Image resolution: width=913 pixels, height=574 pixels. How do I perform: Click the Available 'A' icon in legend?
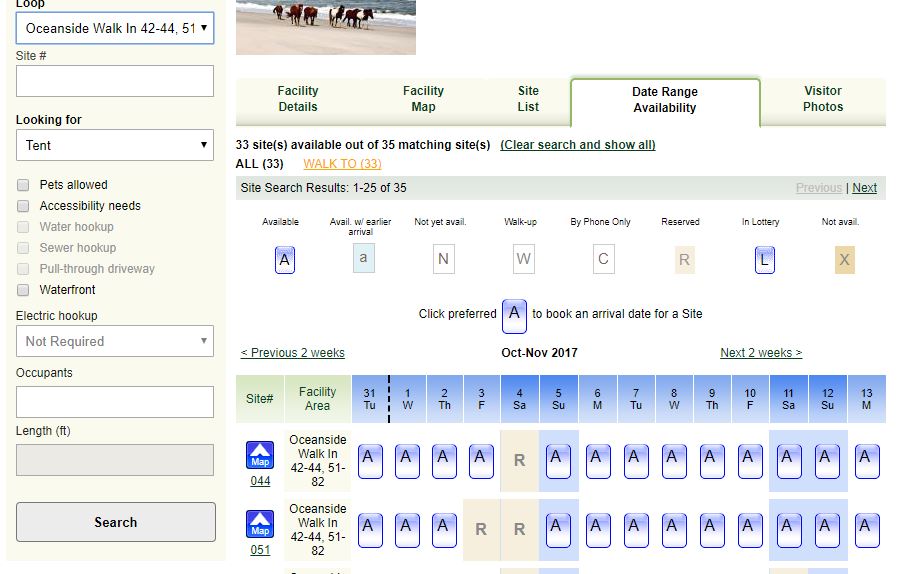pyautogui.click(x=285, y=260)
